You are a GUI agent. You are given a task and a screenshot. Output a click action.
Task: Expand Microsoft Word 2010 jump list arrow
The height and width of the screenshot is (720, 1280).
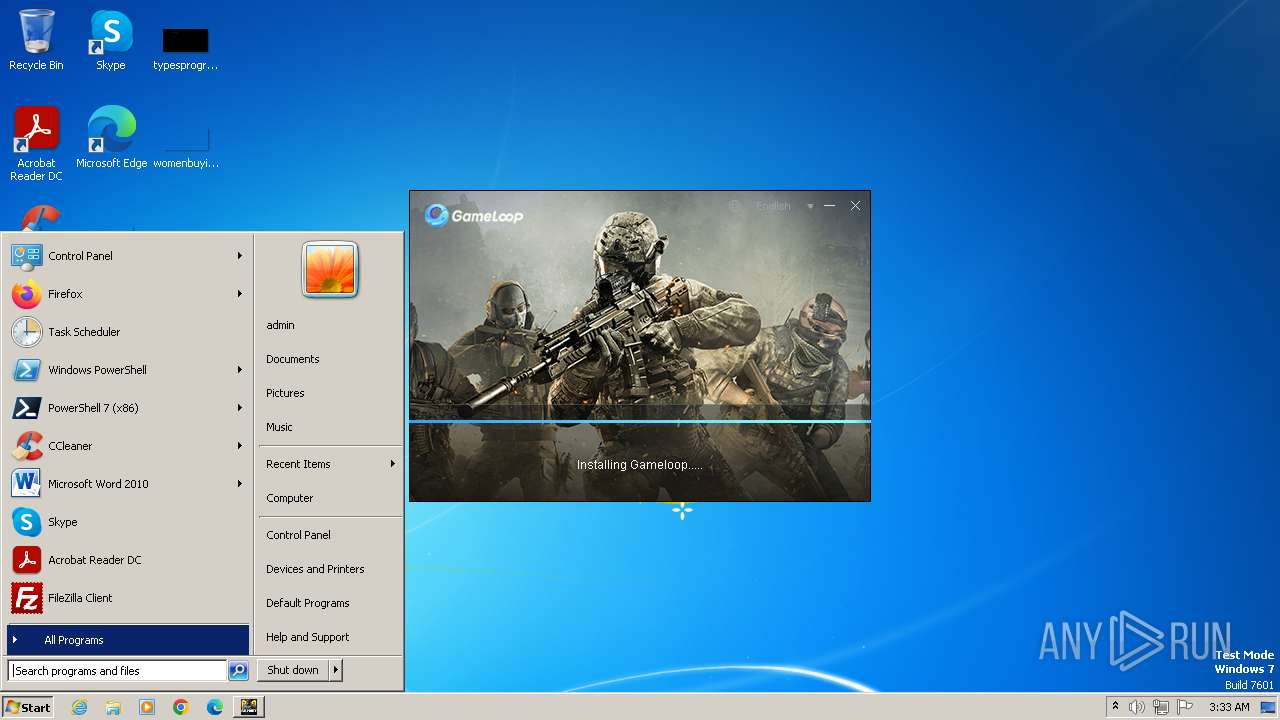[240, 484]
